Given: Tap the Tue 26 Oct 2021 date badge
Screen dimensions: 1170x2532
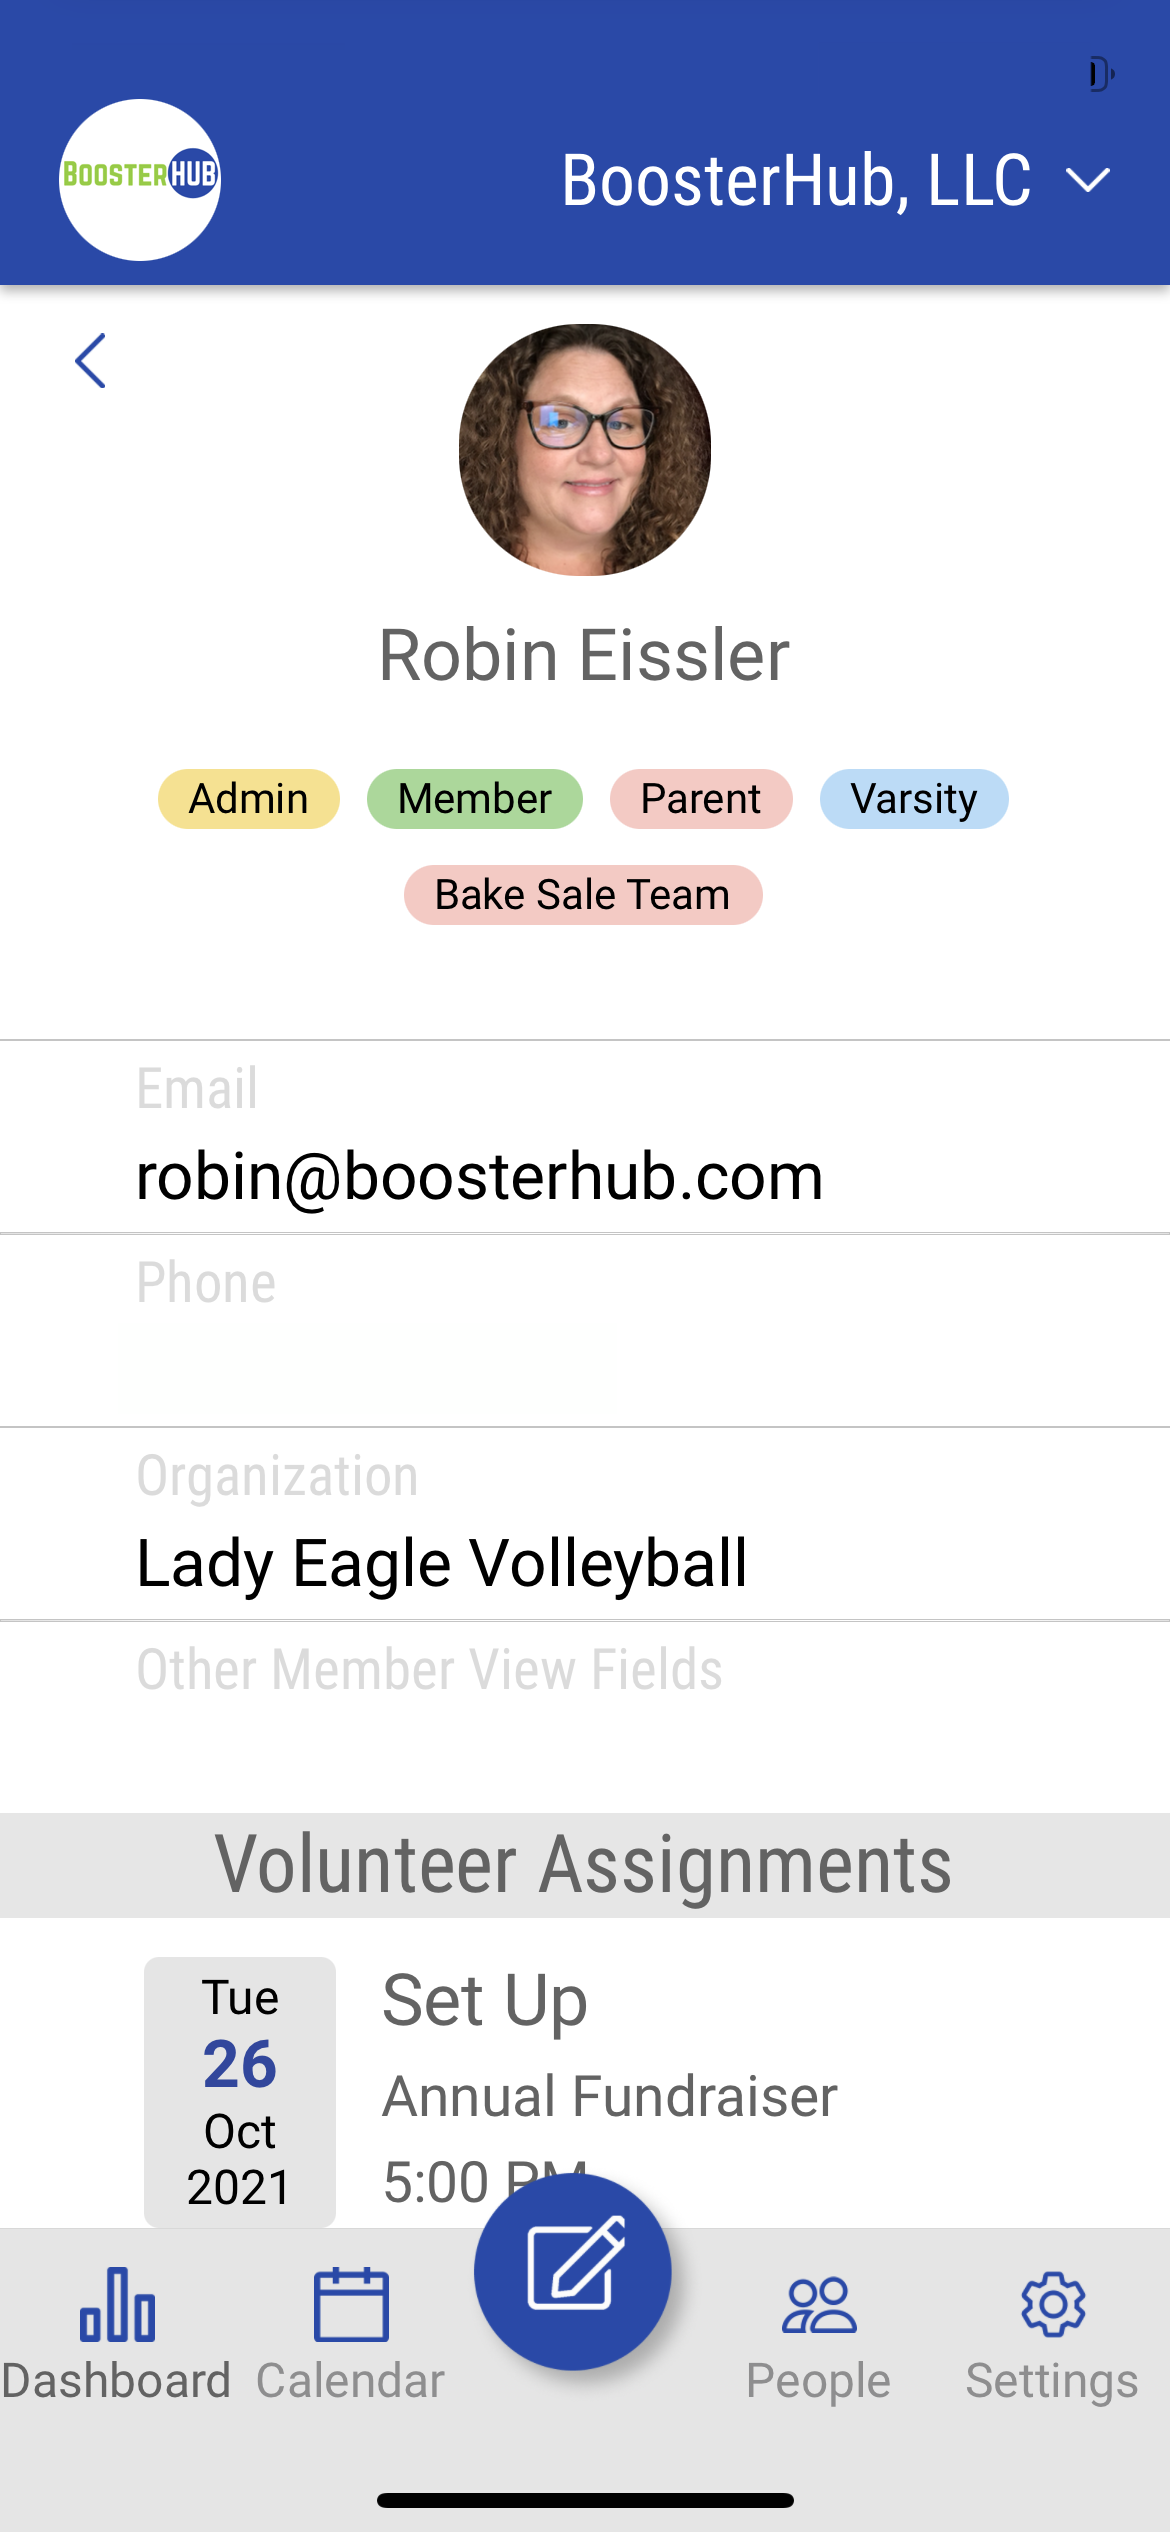Looking at the screenshot, I should tap(240, 2092).
